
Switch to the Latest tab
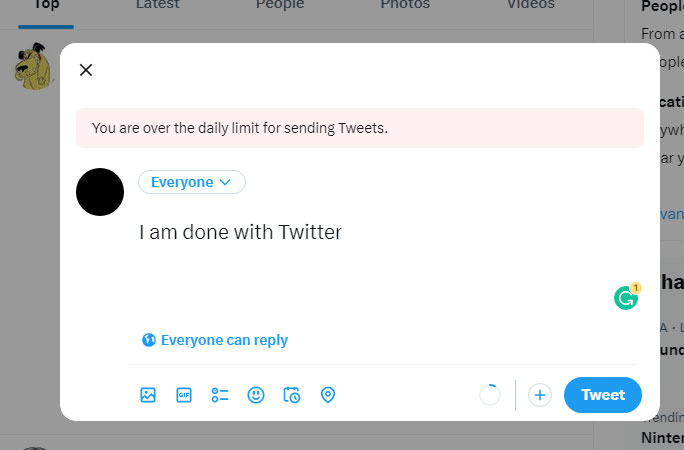[x=157, y=5]
